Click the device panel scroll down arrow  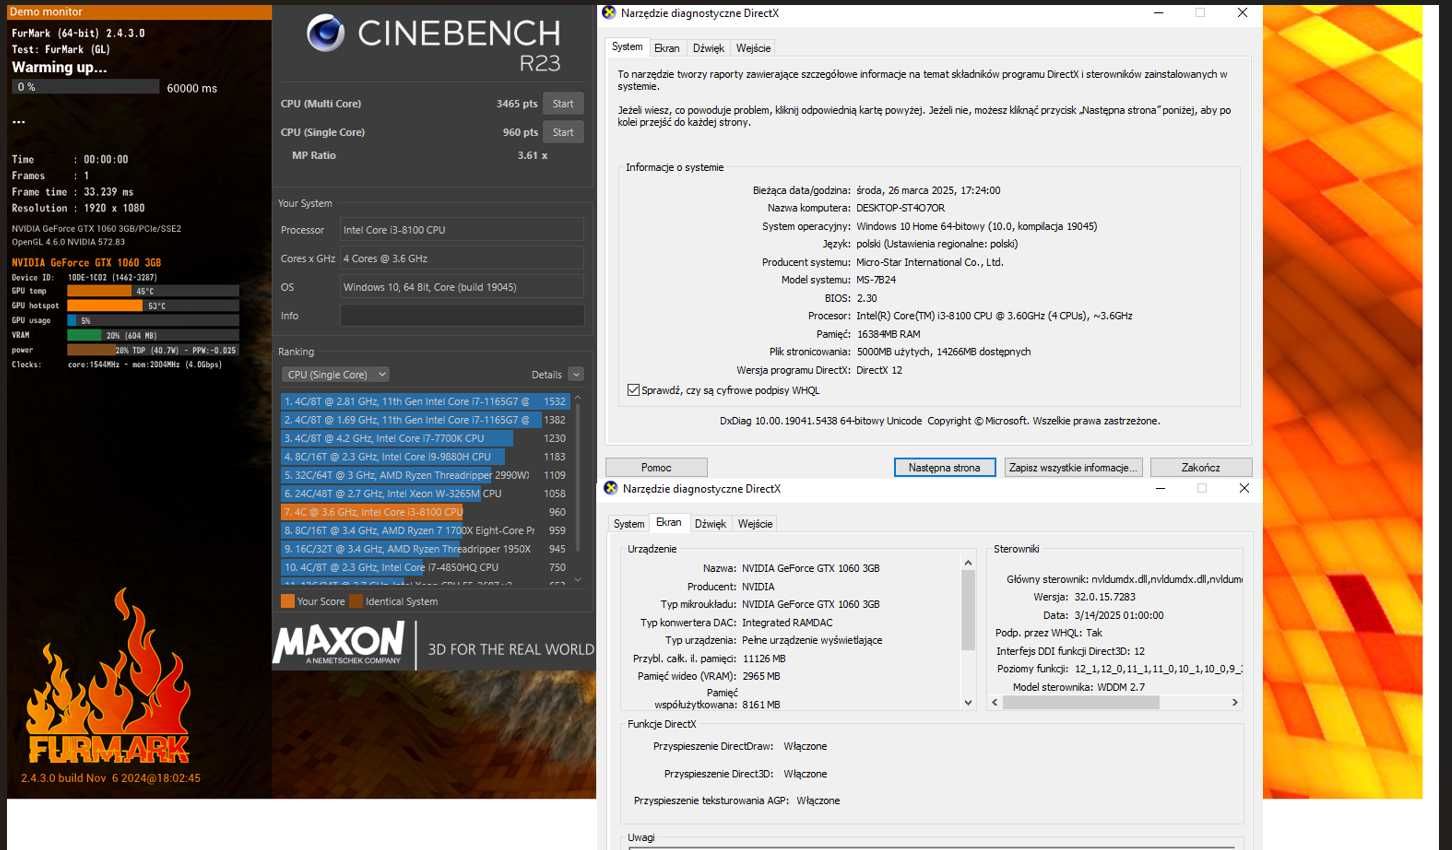(x=968, y=703)
